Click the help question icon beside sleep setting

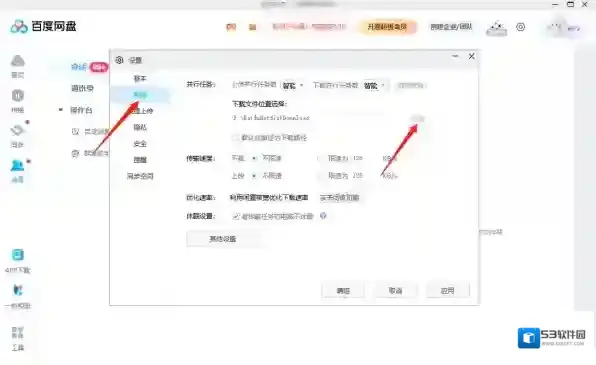[323, 216]
